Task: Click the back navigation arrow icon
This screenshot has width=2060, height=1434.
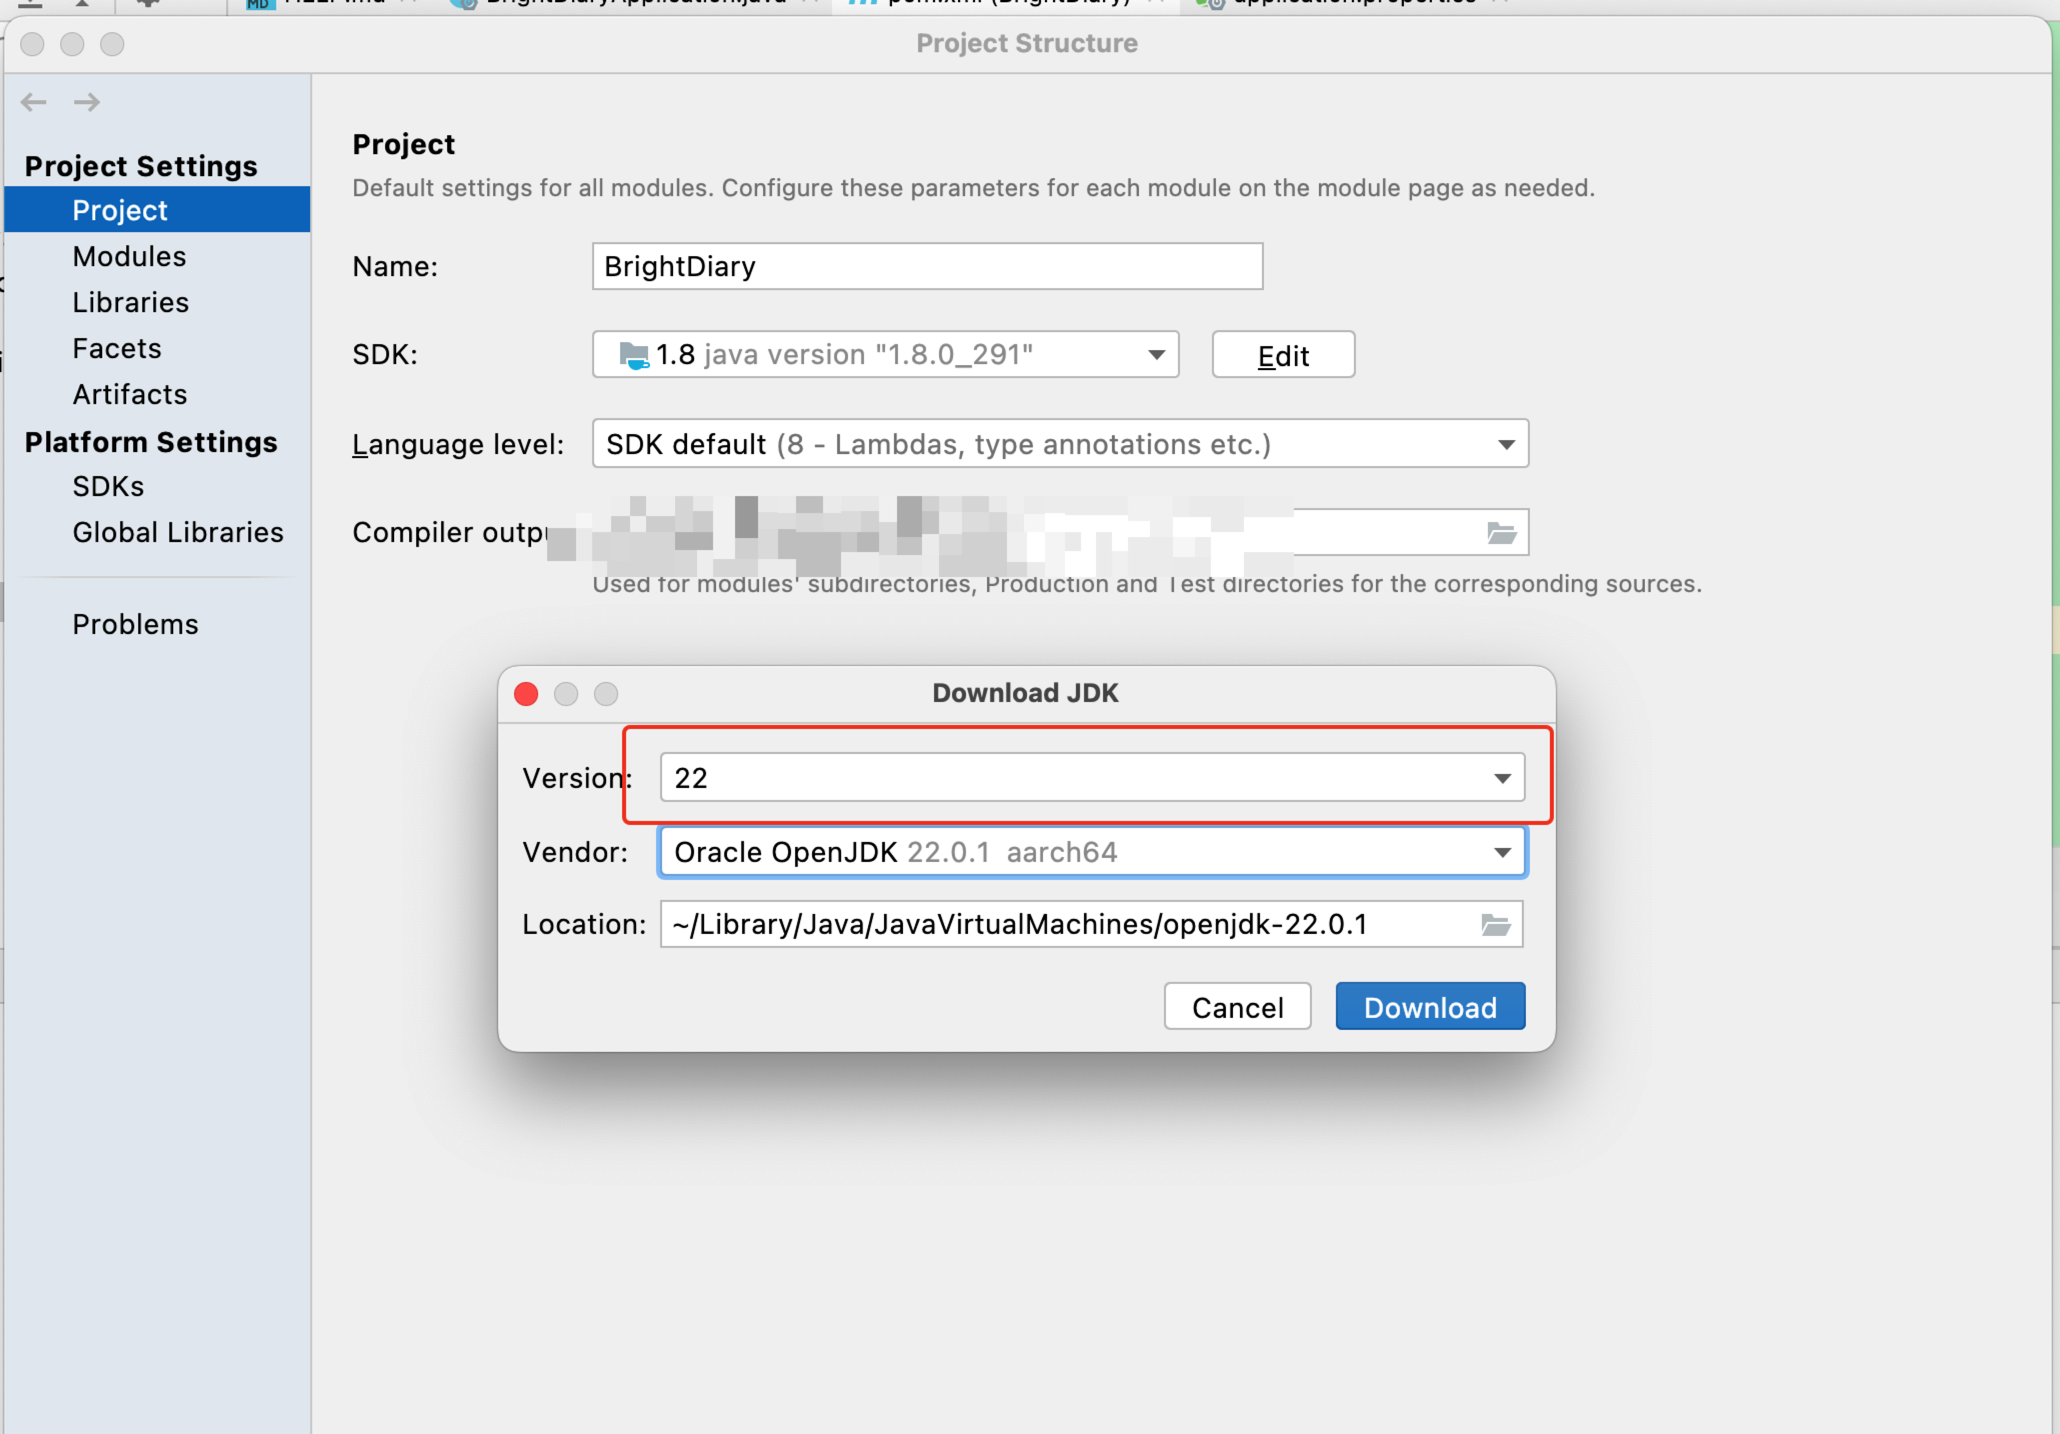Action: (34, 102)
